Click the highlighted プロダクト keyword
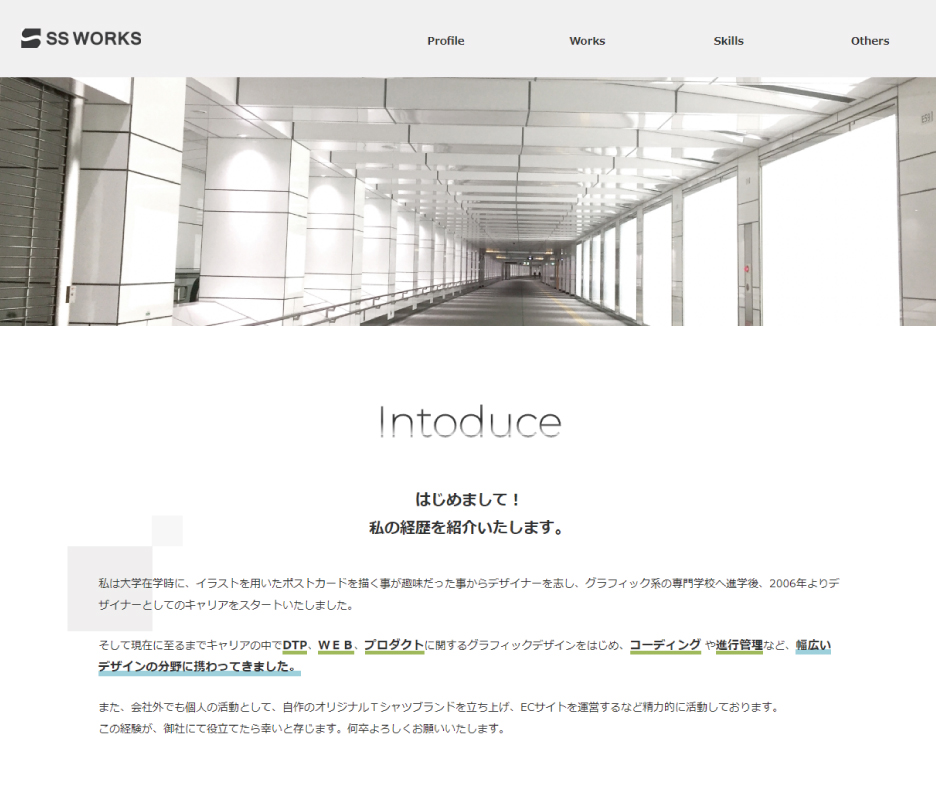936x788 pixels. tap(394, 645)
